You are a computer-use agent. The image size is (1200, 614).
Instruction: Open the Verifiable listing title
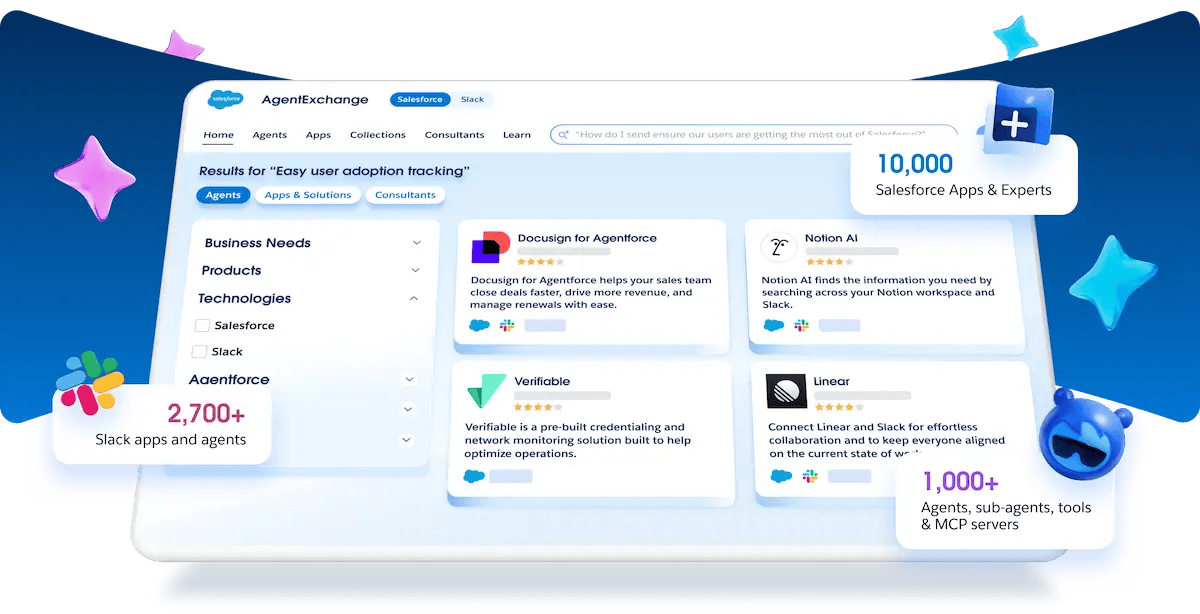pos(542,381)
